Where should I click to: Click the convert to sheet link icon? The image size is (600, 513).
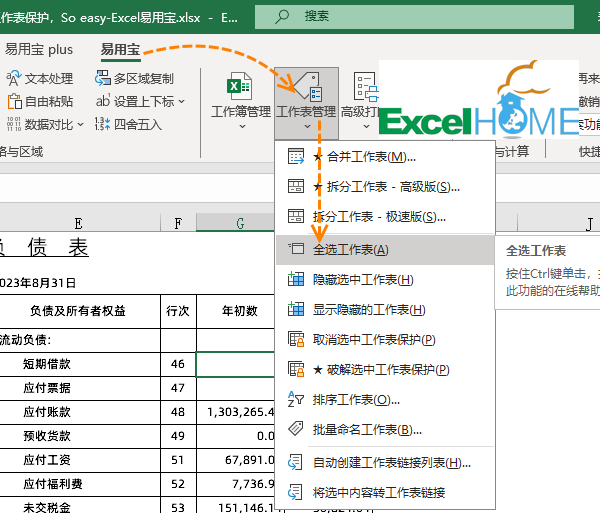295,492
